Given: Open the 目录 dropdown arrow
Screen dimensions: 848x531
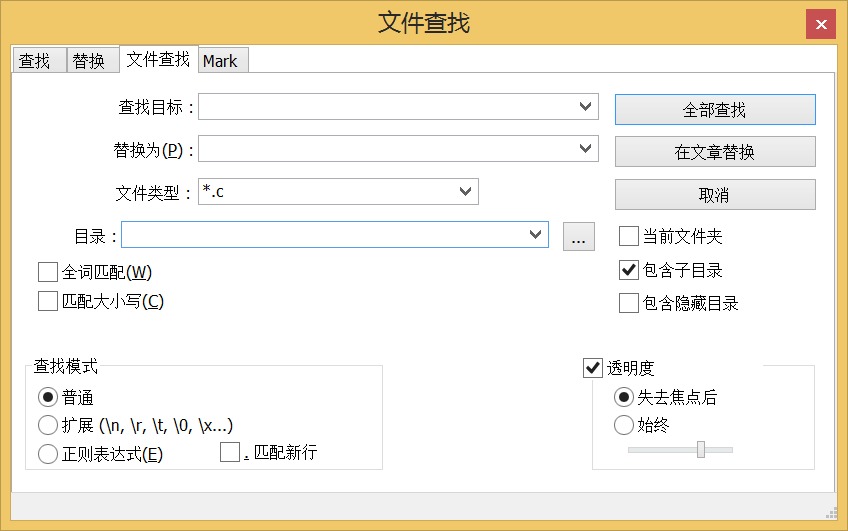Looking at the screenshot, I should (x=535, y=235).
